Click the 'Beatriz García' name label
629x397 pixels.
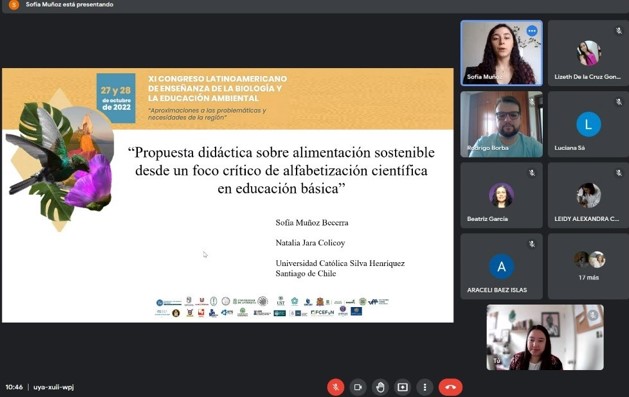coord(487,219)
